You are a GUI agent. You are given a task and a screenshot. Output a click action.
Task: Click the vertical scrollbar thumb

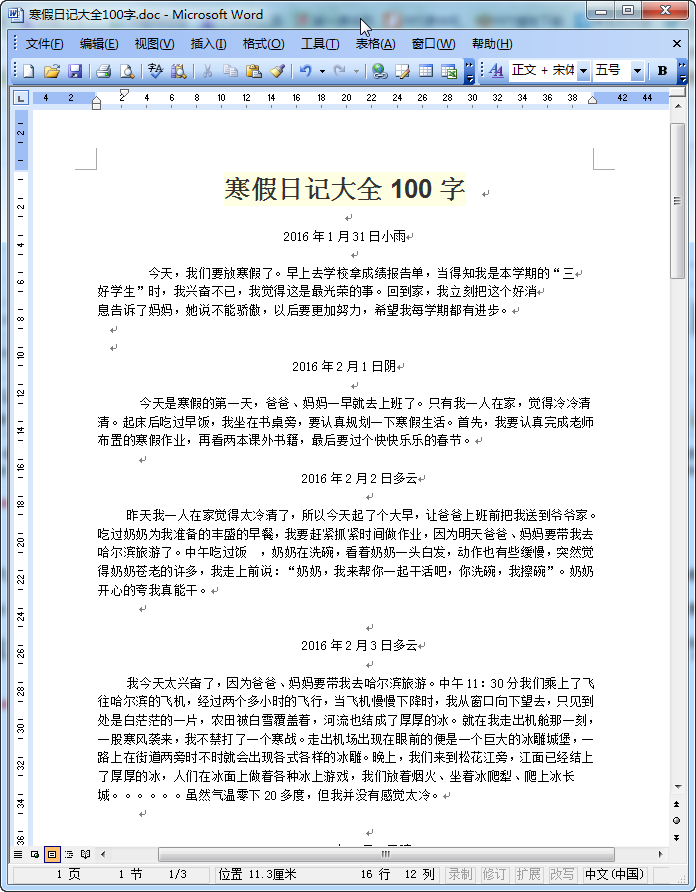[x=677, y=200]
